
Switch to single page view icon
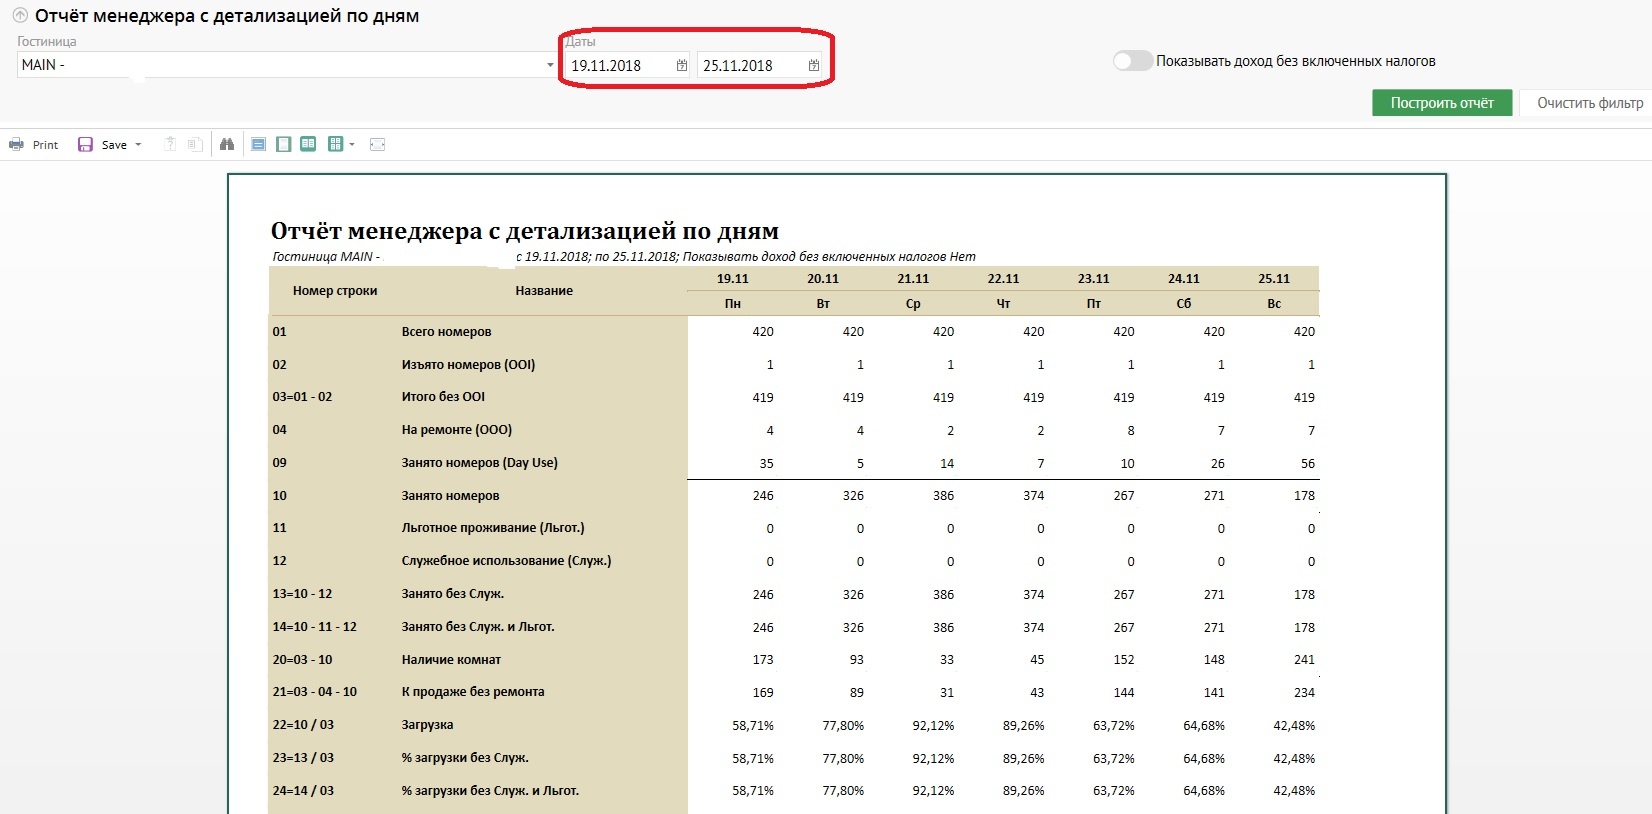[258, 145]
